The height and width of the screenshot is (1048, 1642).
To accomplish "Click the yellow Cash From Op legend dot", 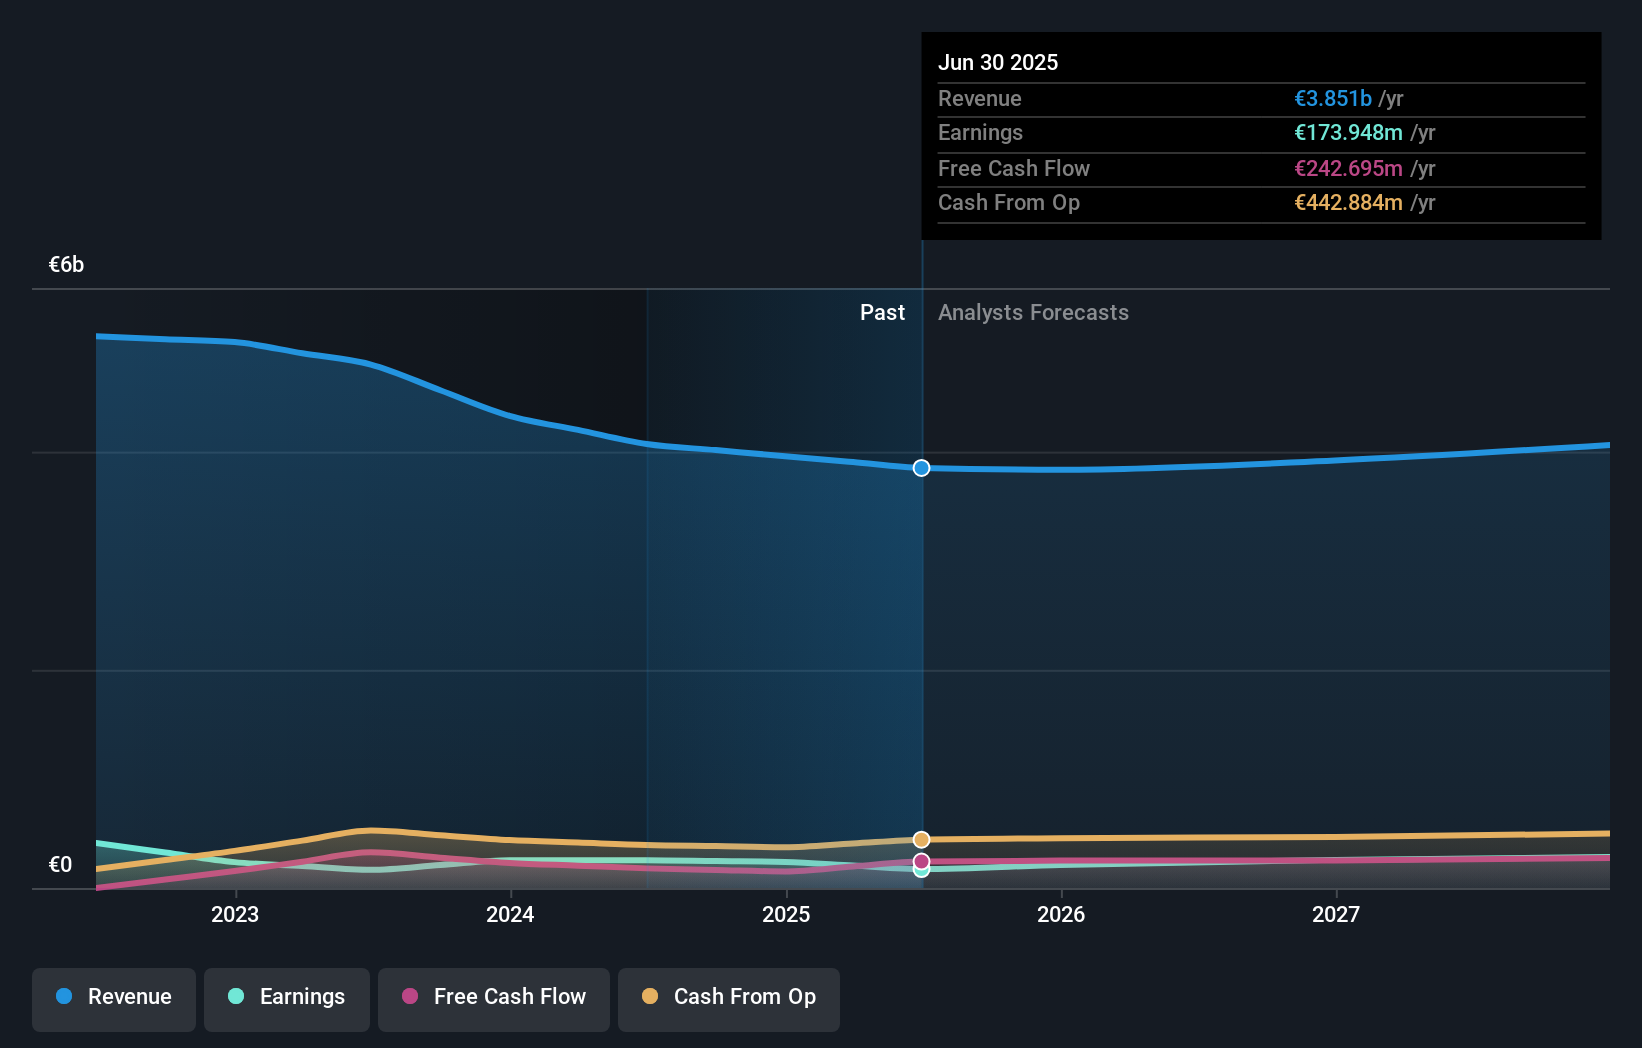I will pos(649,997).
